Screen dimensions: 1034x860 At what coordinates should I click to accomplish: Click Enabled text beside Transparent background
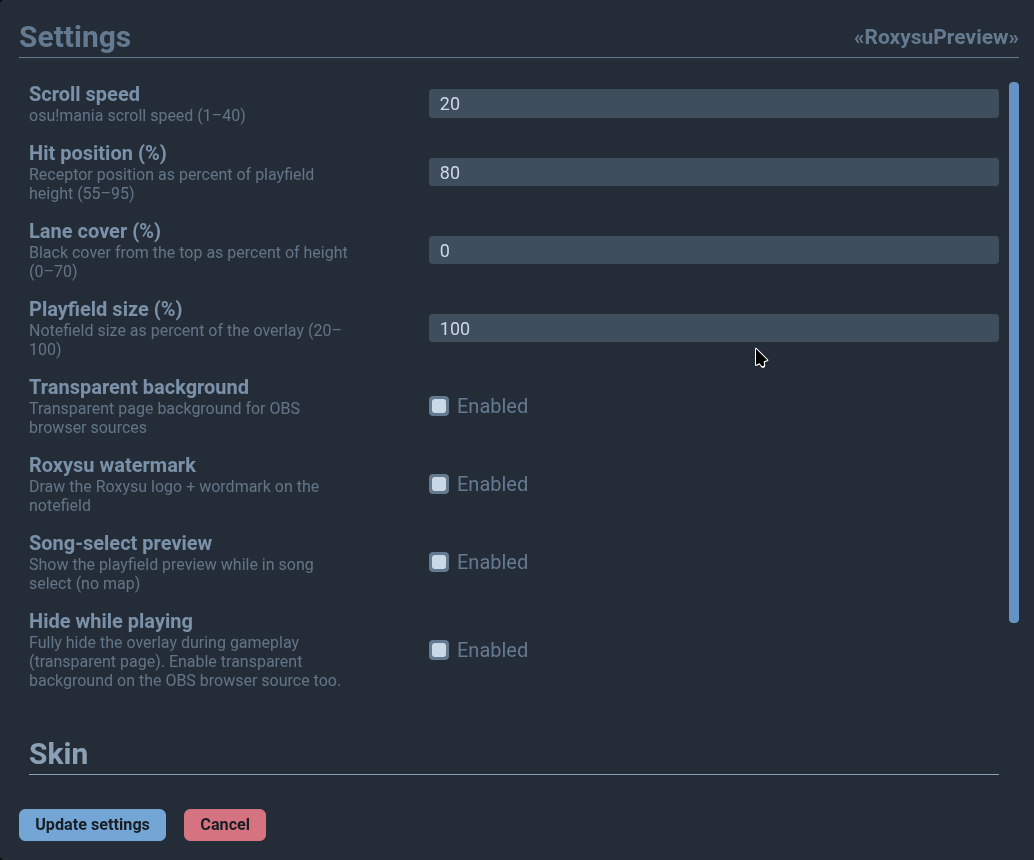click(x=493, y=406)
